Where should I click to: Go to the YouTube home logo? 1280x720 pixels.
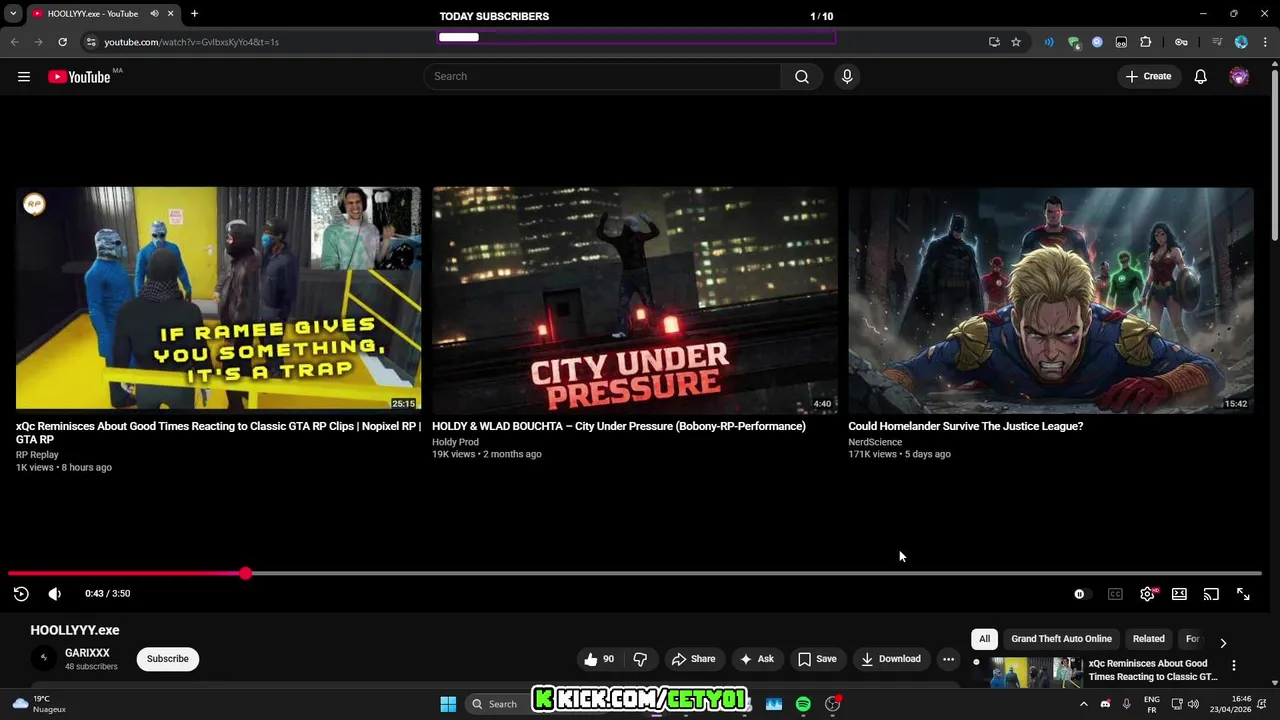[79, 77]
